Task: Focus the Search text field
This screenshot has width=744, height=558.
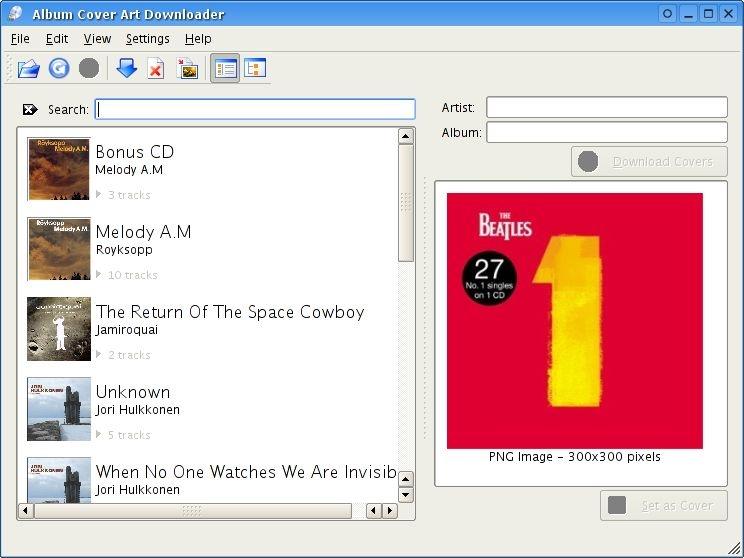Action: [x=255, y=109]
